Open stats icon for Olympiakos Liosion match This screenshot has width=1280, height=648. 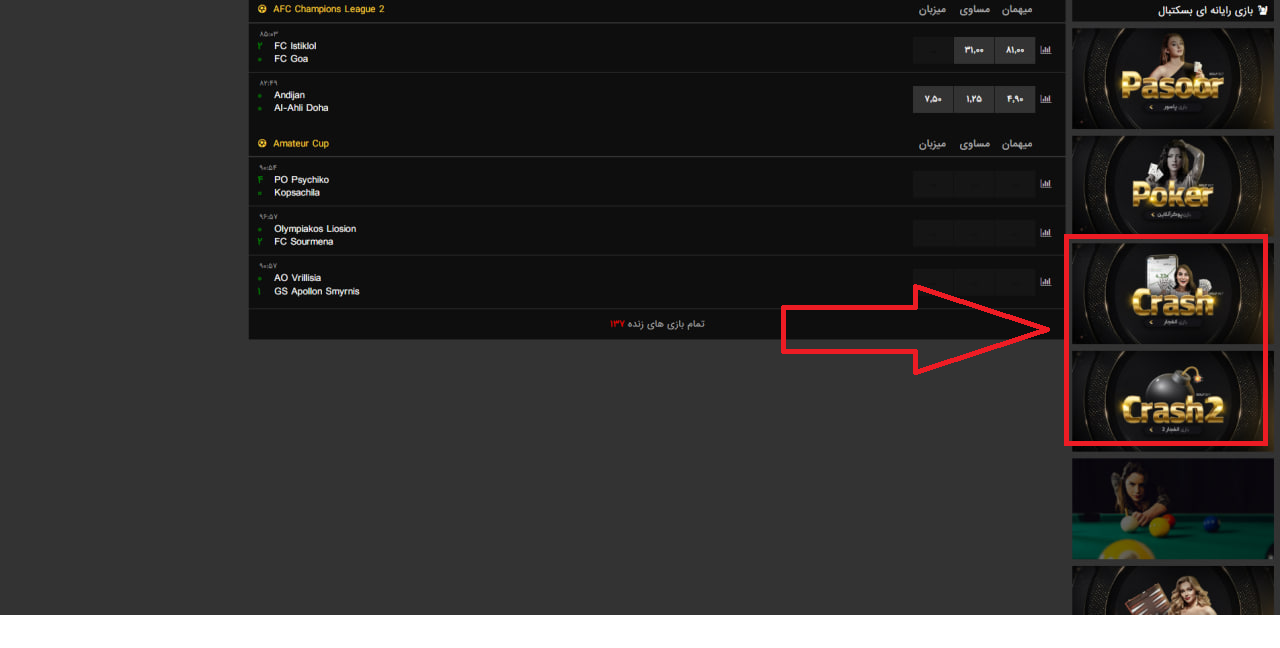1046,233
